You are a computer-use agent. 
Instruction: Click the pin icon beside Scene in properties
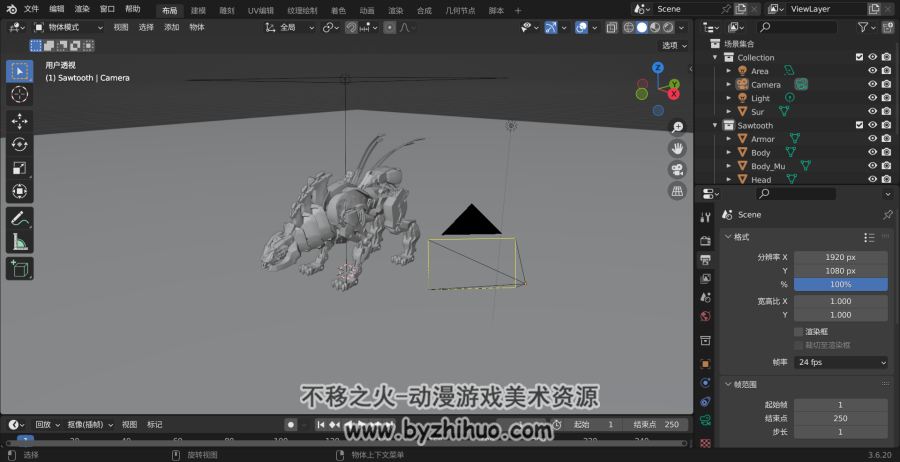click(887, 214)
